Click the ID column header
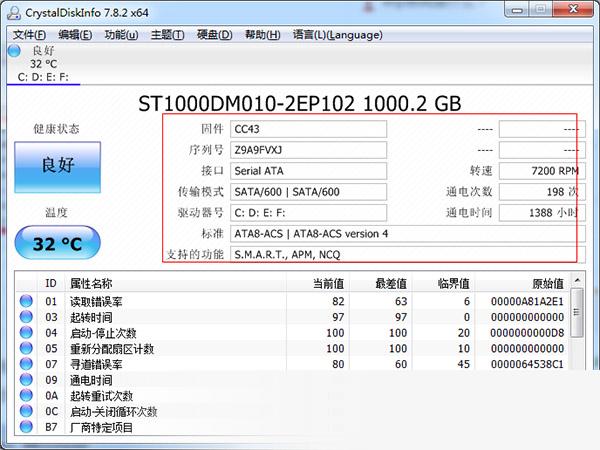600x450 pixels. click(51, 284)
